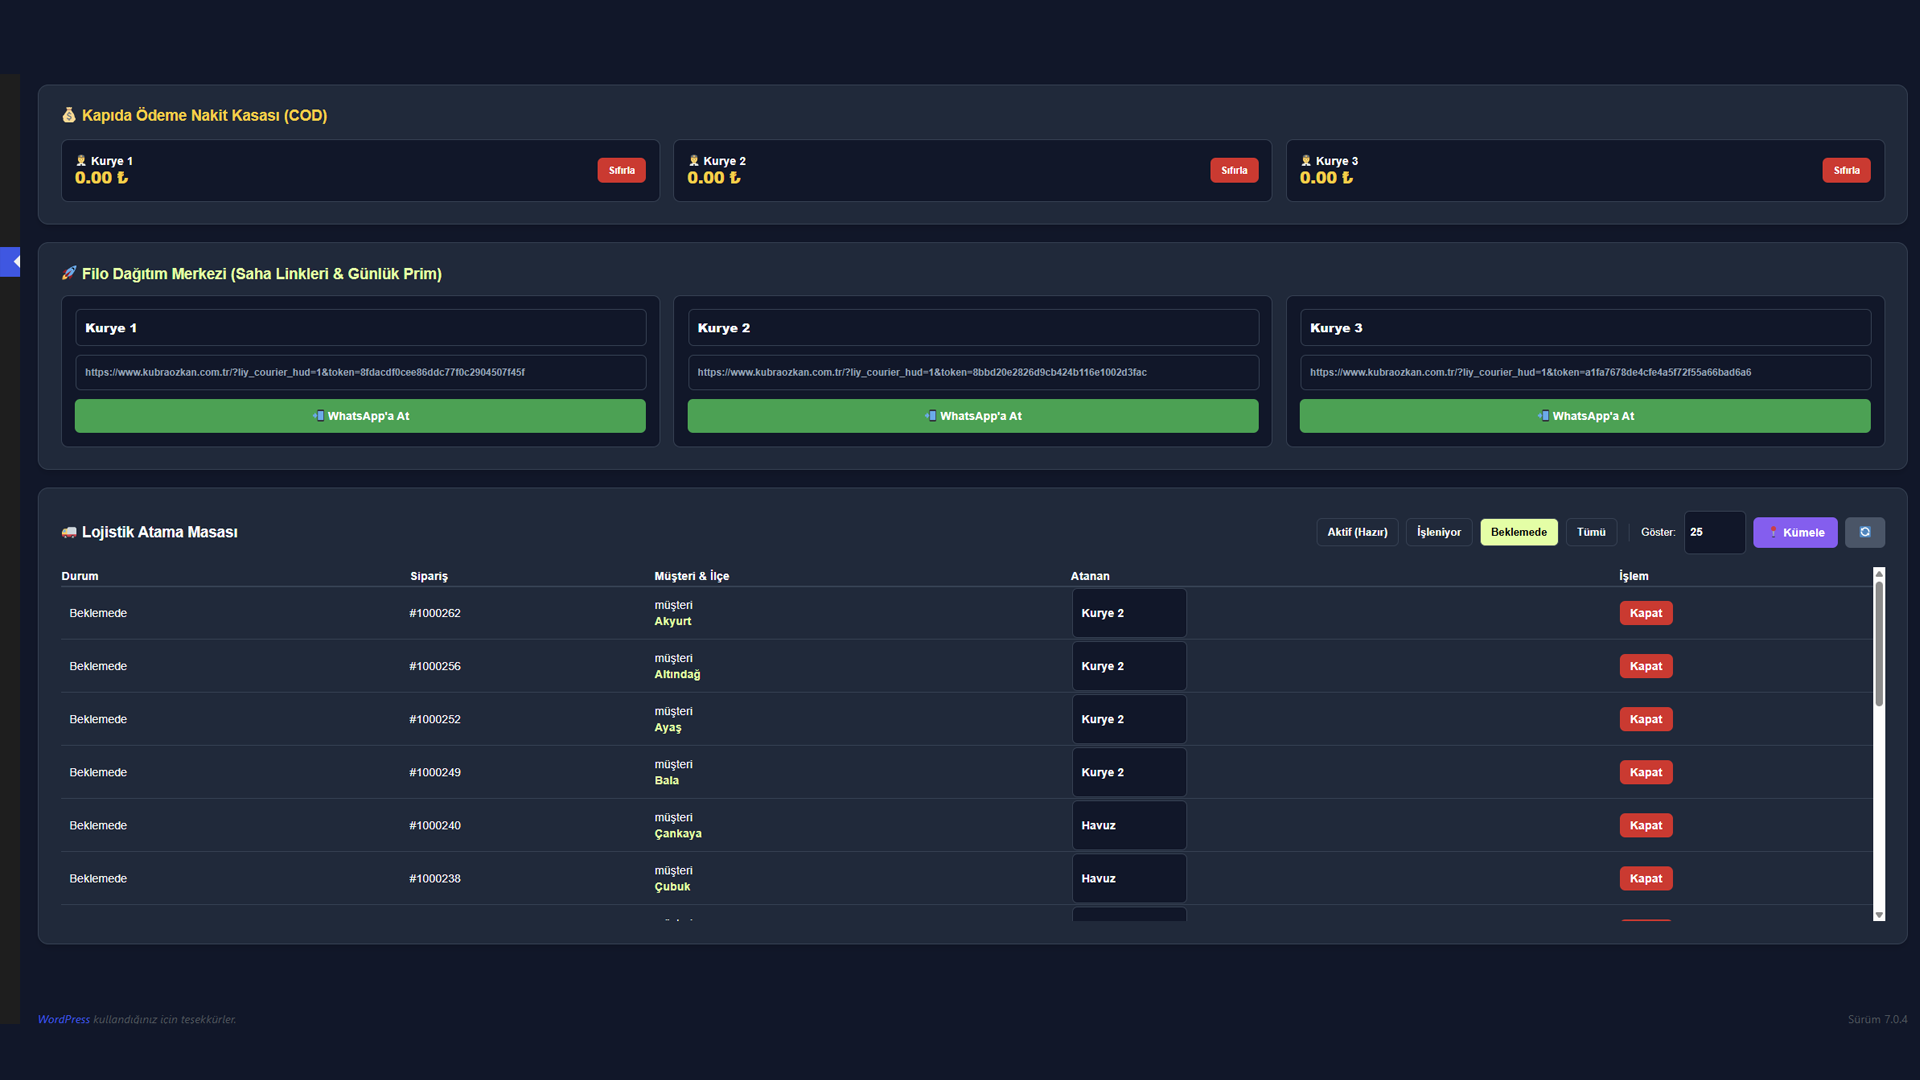Click the Çankaya district text
Viewport: 1920px width, 1080px height.
[678, 833]
